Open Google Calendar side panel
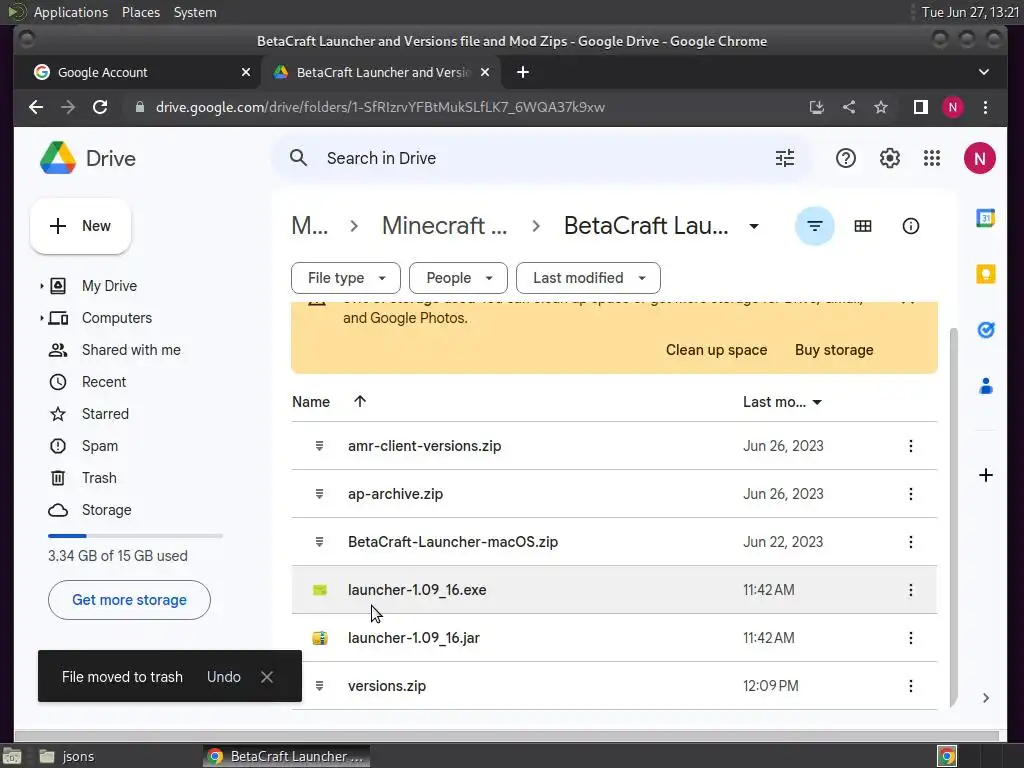This screenshot has width=1024, height=768. coord(985,217)
